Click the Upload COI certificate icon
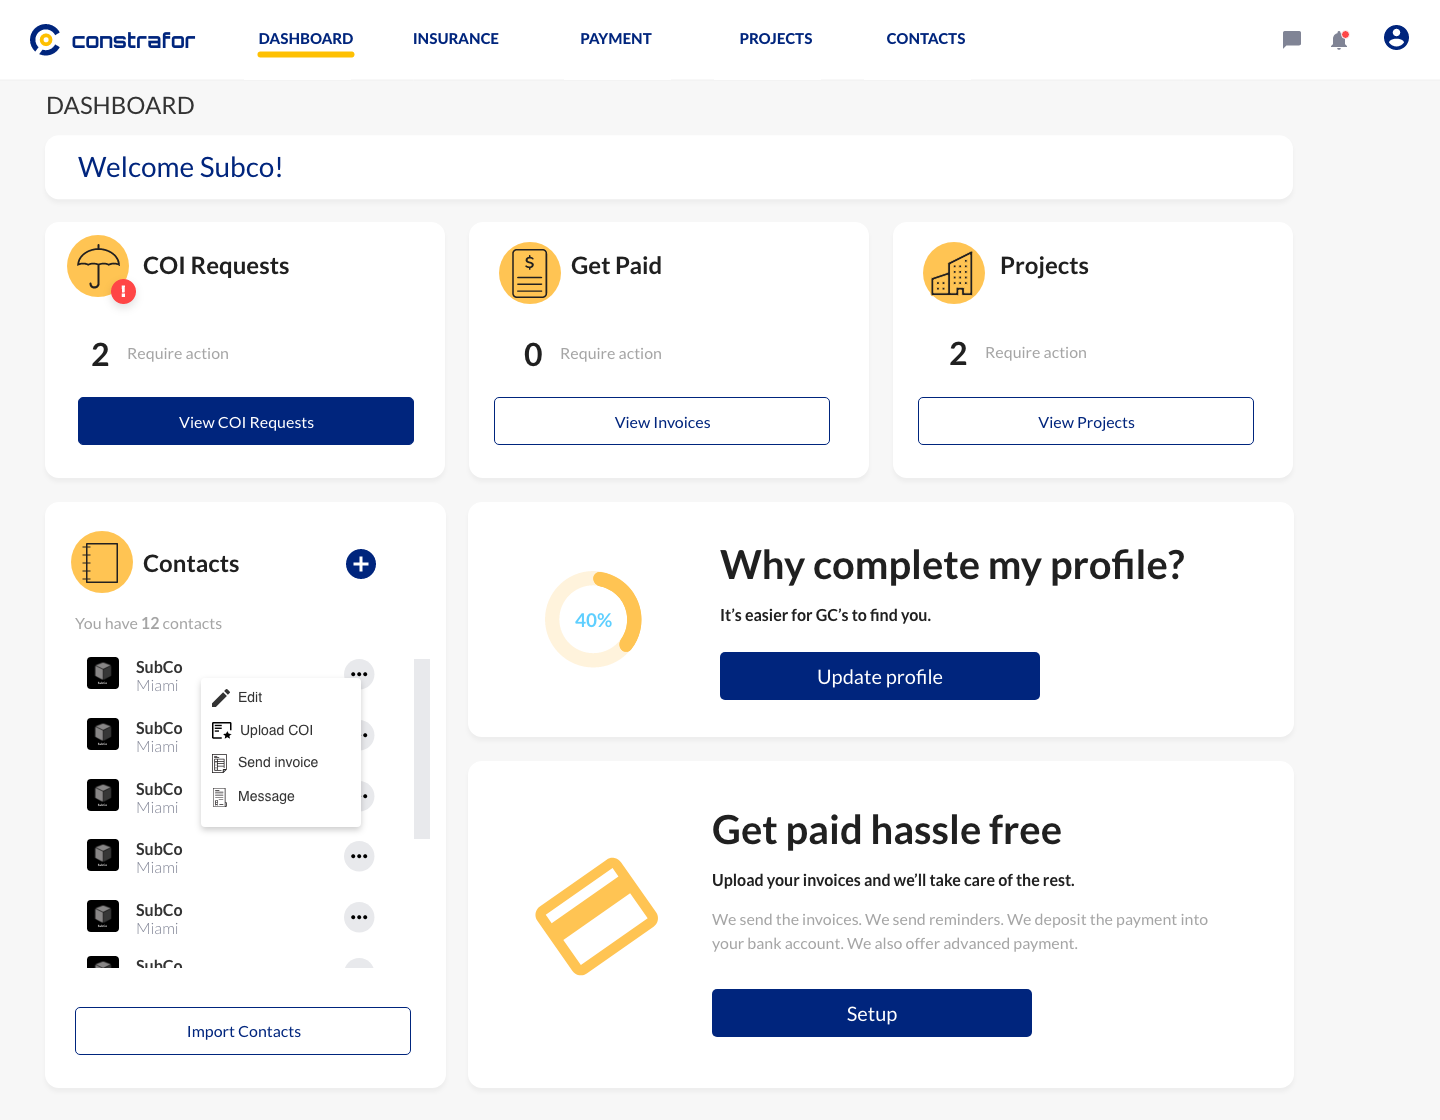1440x1120 pixels. tap(222, 730)
